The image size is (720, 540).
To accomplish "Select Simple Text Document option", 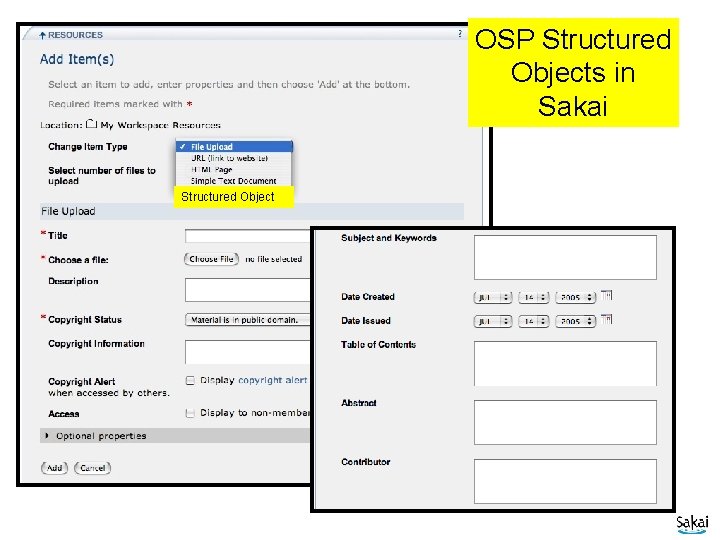I will tap(233, 181).
